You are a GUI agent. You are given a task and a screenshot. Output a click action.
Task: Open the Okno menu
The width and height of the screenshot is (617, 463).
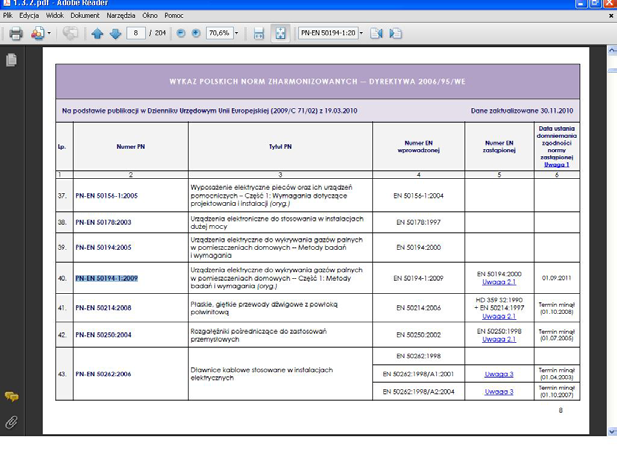pos(150,16)
